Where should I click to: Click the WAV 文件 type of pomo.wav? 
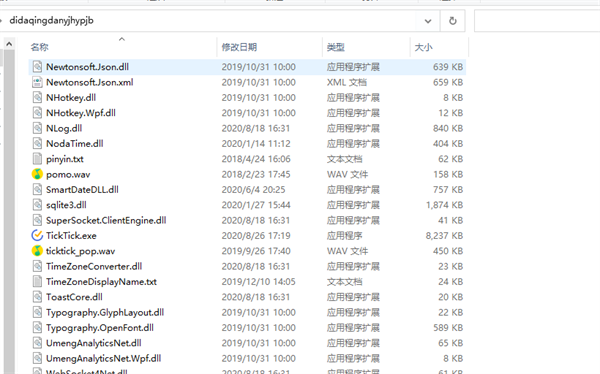point(347,174)
